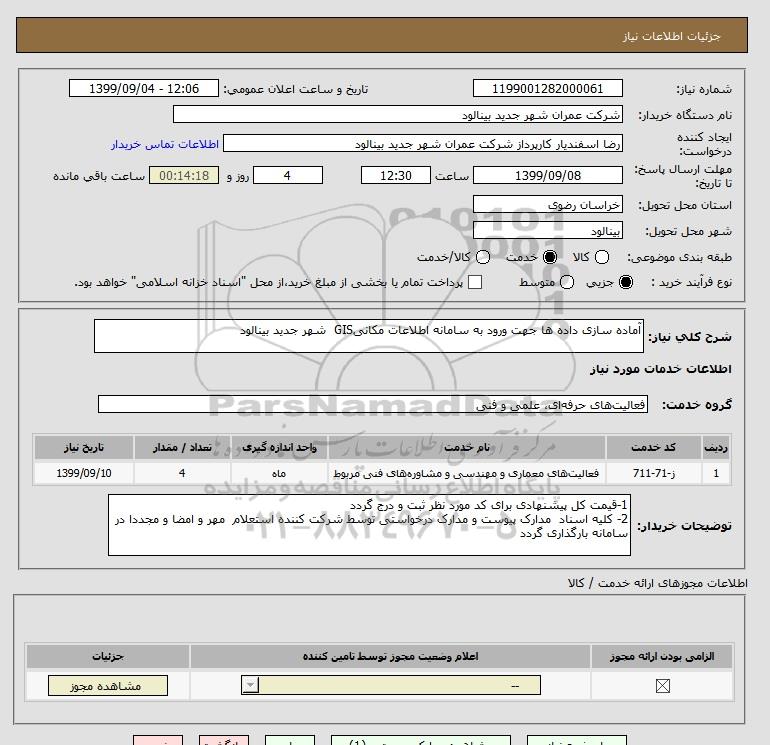Click the 'تعداد / مقدار' column header
Image resolution: width=770 pixels, height=745 pixels.
(x=182, y=447)
